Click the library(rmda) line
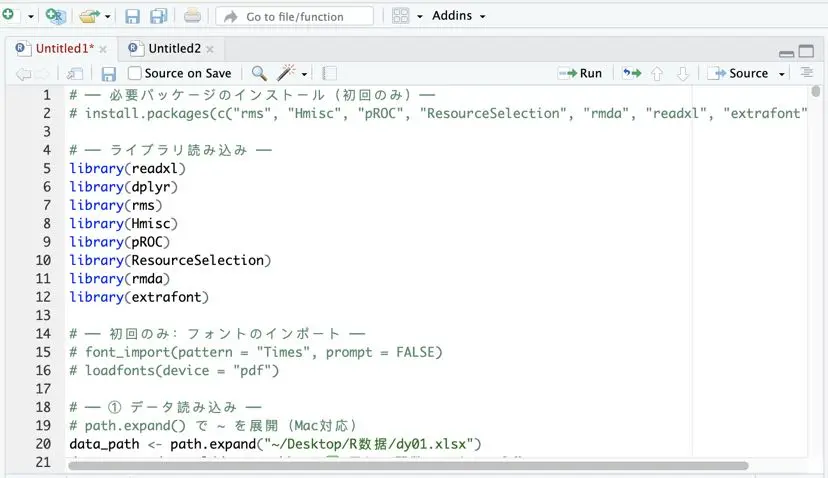 click(x=120, y=278)
